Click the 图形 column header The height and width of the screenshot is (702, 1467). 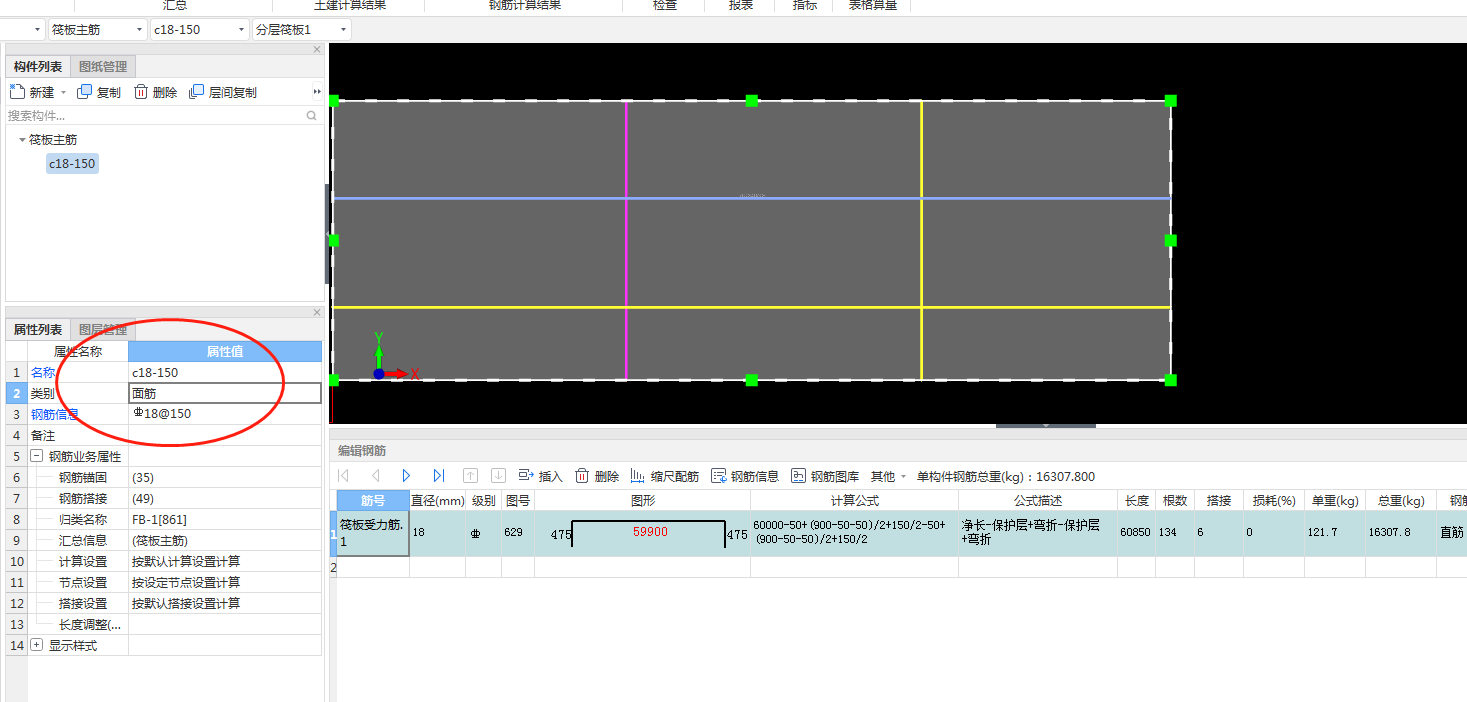pyautogui.click(x=643, y=500)
